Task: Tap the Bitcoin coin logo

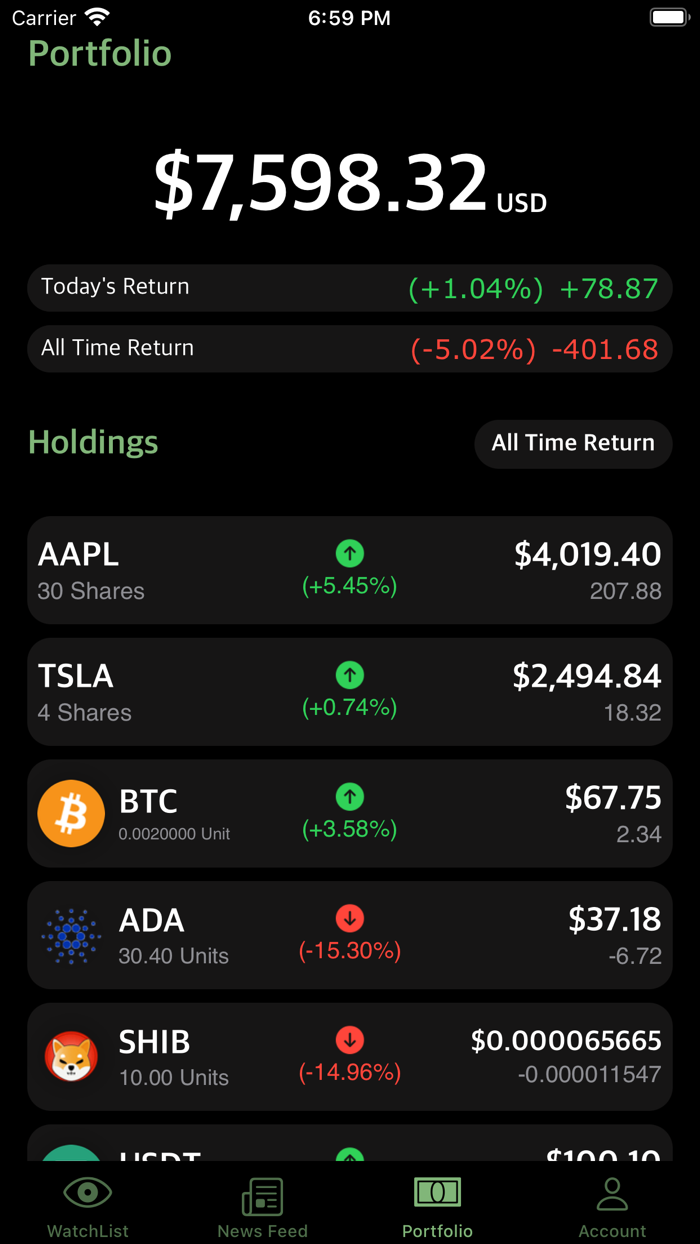Action: (71, 813)
